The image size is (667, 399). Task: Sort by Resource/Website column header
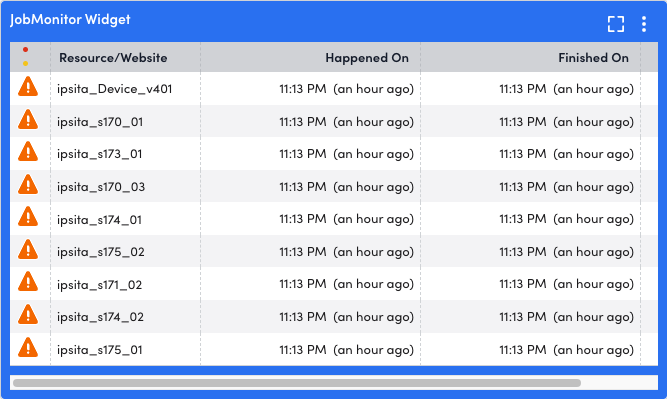(x=113, y=57)
